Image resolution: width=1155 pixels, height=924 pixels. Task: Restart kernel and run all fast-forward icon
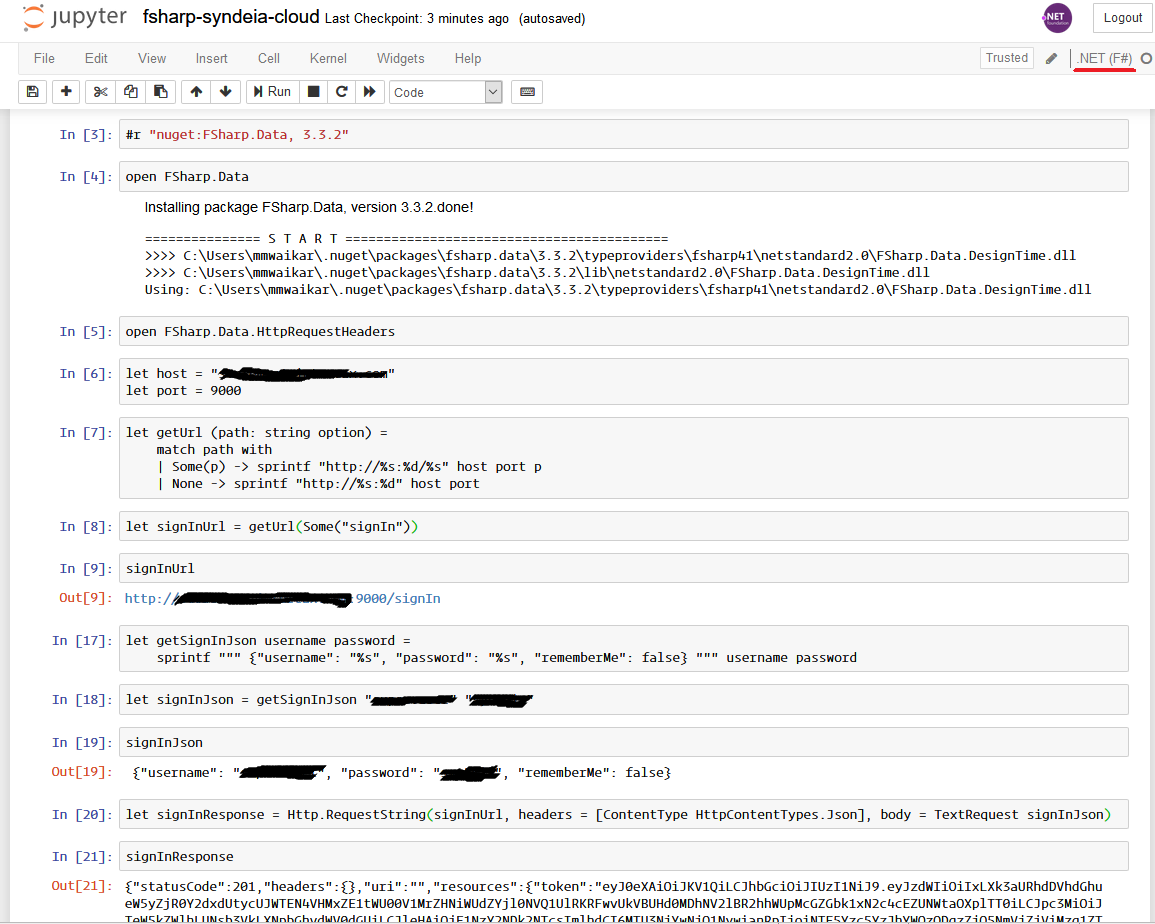(x=370, y=92)
